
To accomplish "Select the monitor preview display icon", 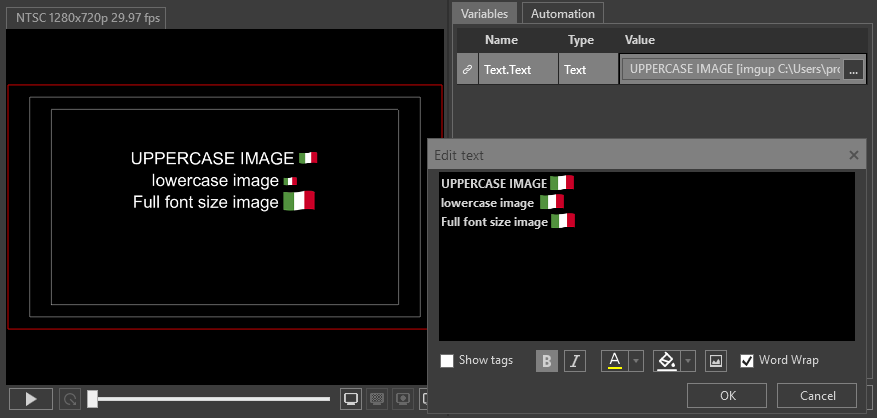I will click(x=351, y=399).
